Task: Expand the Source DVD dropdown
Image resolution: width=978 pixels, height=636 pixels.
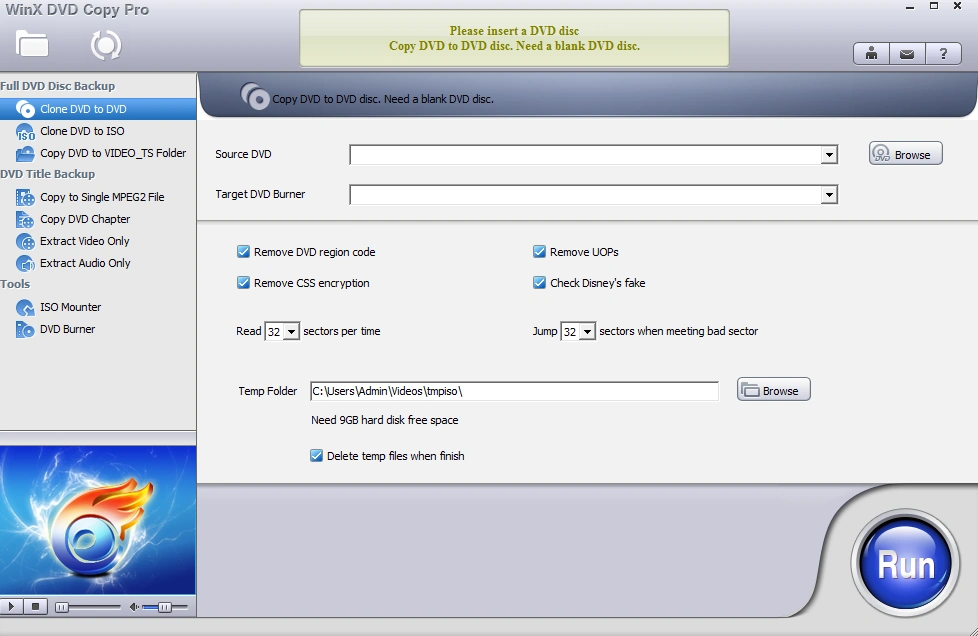Action: point(829,155)
